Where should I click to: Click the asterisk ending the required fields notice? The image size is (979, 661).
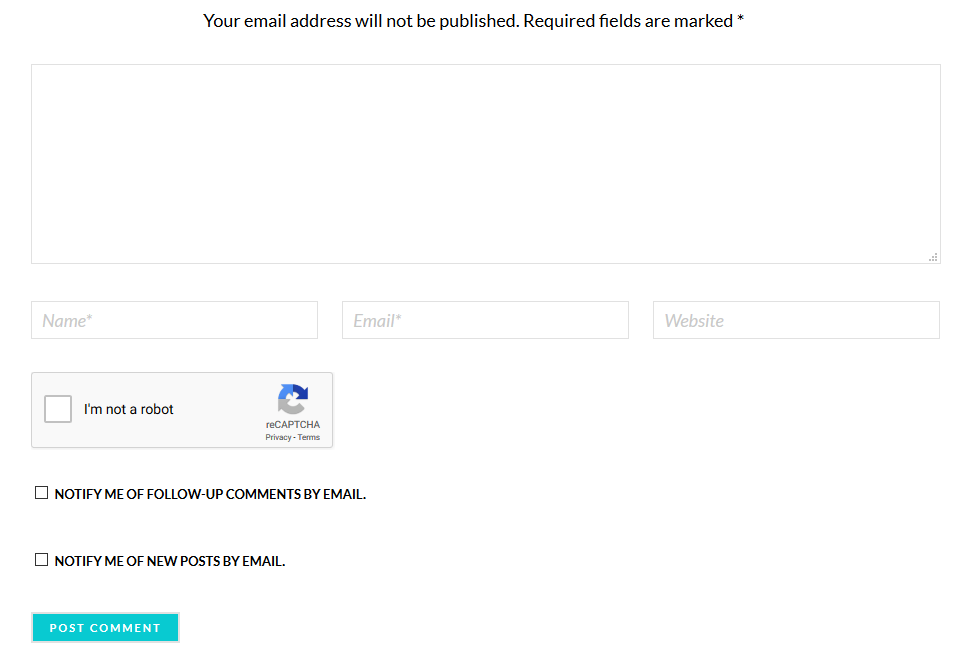click(741, 20)
